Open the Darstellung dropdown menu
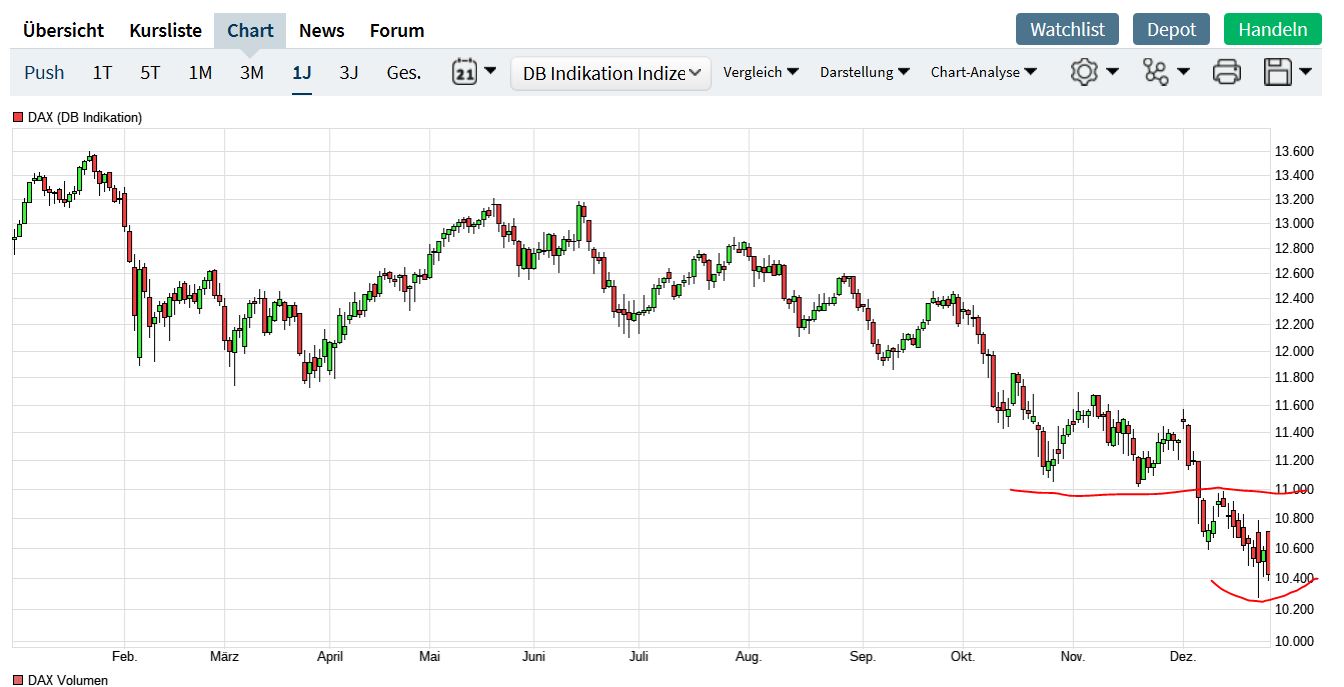Screen dimensions: 1344x687 pyautogui.click(x=864, y=72)
